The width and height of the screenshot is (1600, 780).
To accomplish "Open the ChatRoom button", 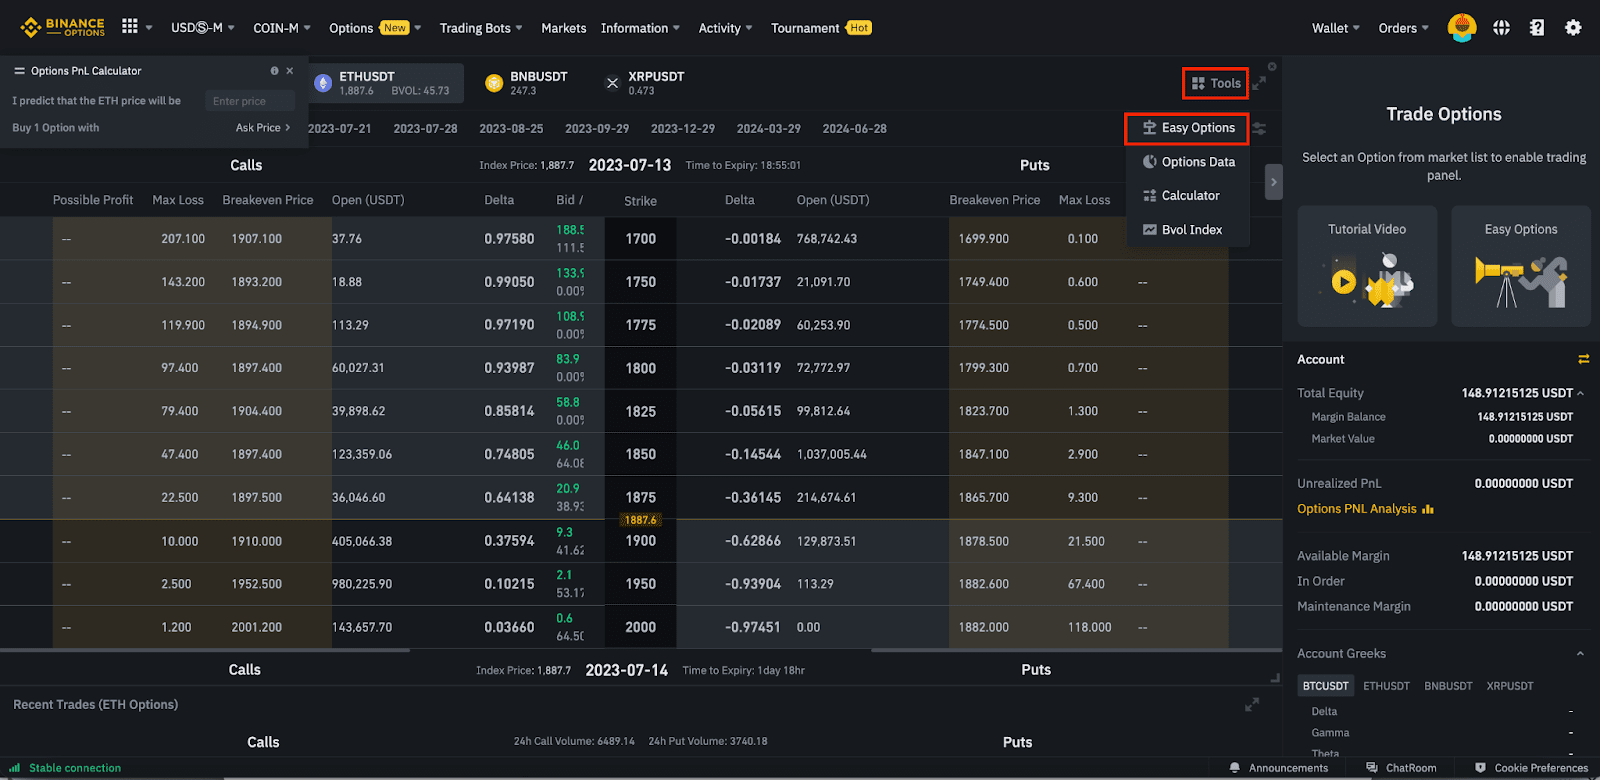I will [1401, 768].
